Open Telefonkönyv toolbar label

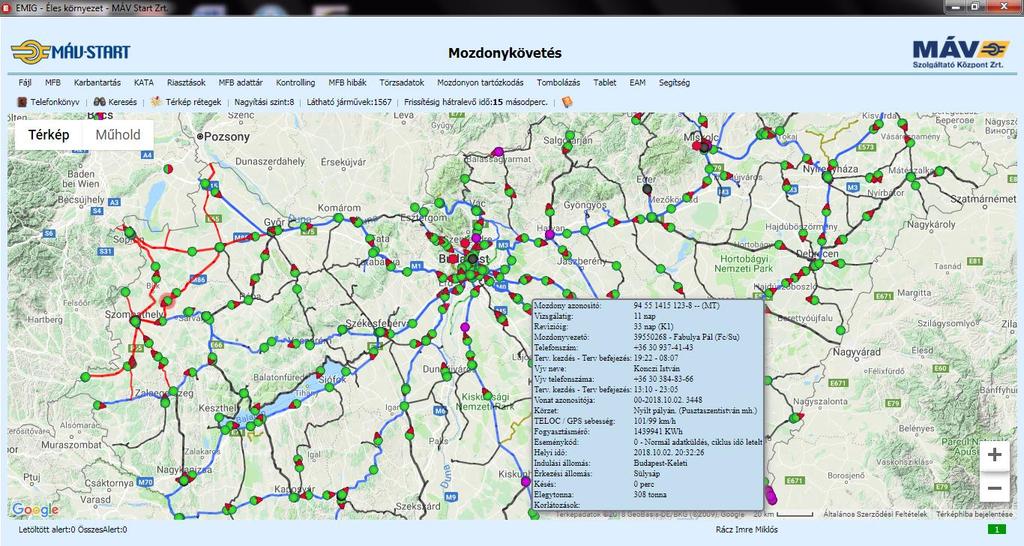click(55, 103)
